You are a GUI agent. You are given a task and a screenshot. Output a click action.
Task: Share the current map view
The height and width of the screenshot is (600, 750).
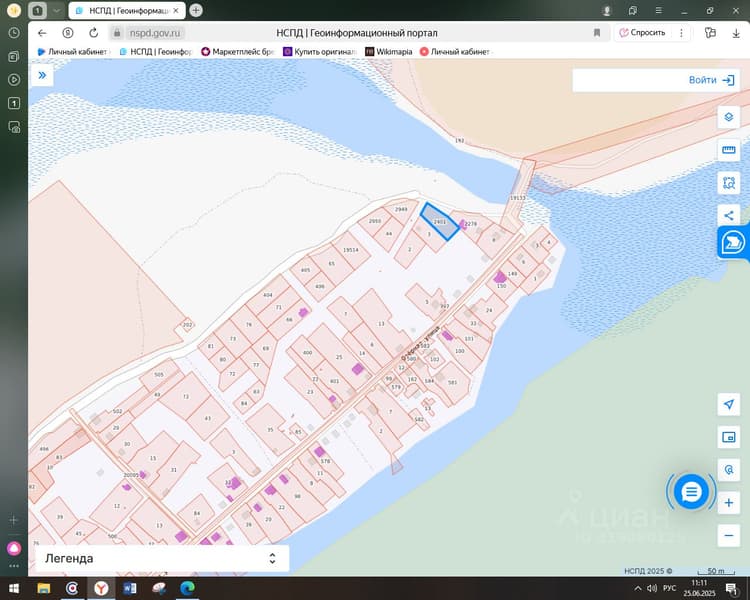(x=728, y=215)
